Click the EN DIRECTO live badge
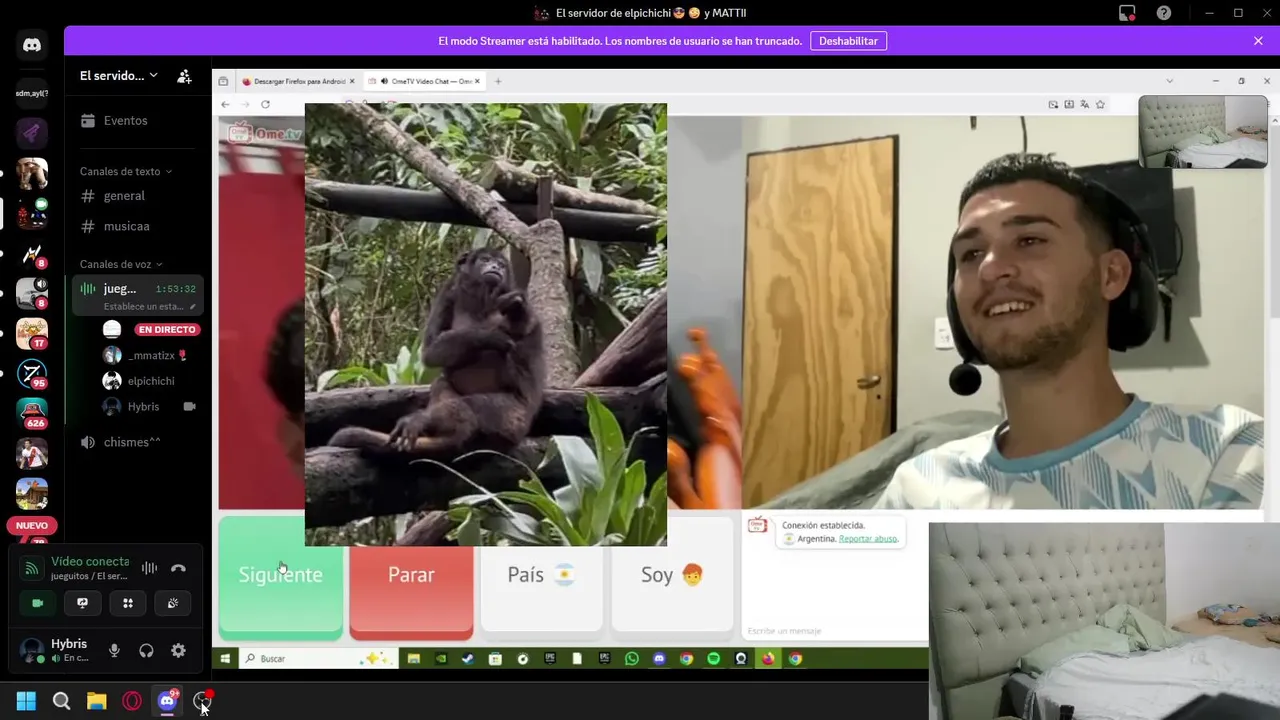The image size is (1280, 720). coord(167,329)
